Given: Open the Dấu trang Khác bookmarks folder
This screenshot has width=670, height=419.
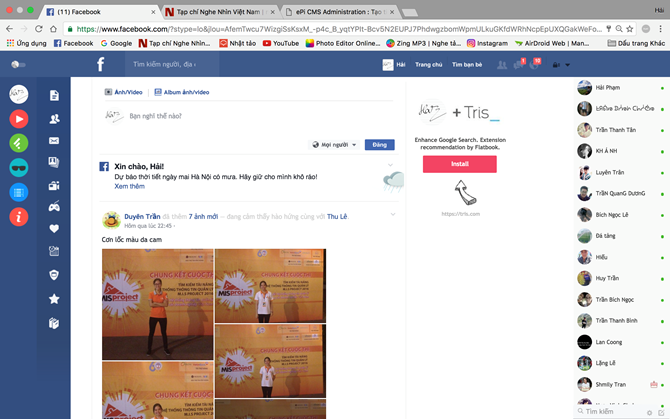Looking at the screenshot, I should pyautogui.click(x=636, y=43).
